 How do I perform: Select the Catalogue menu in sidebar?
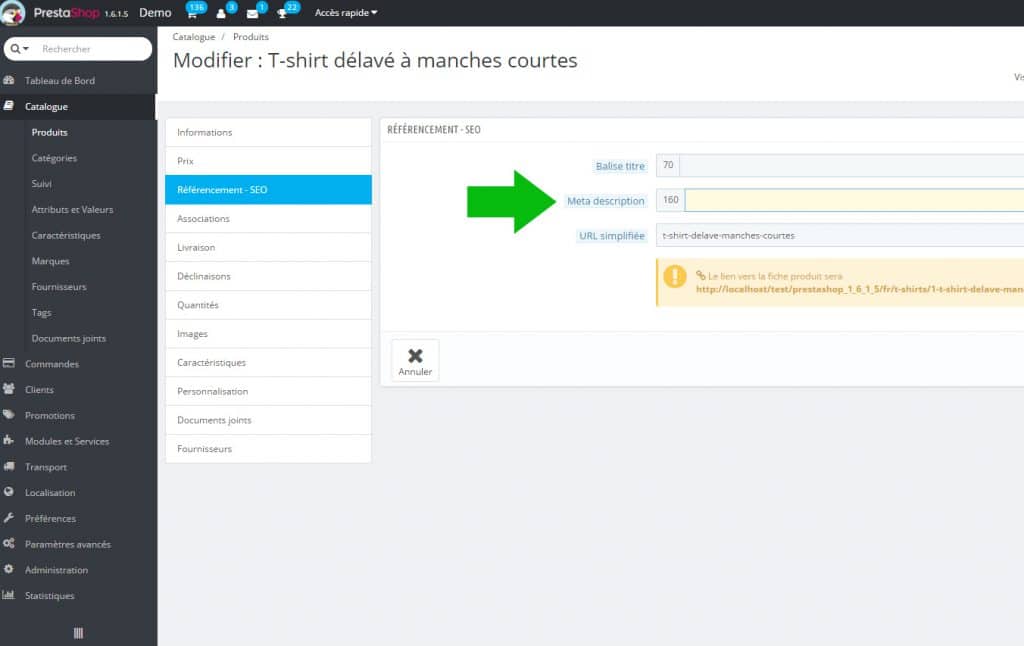pos(78,106)
